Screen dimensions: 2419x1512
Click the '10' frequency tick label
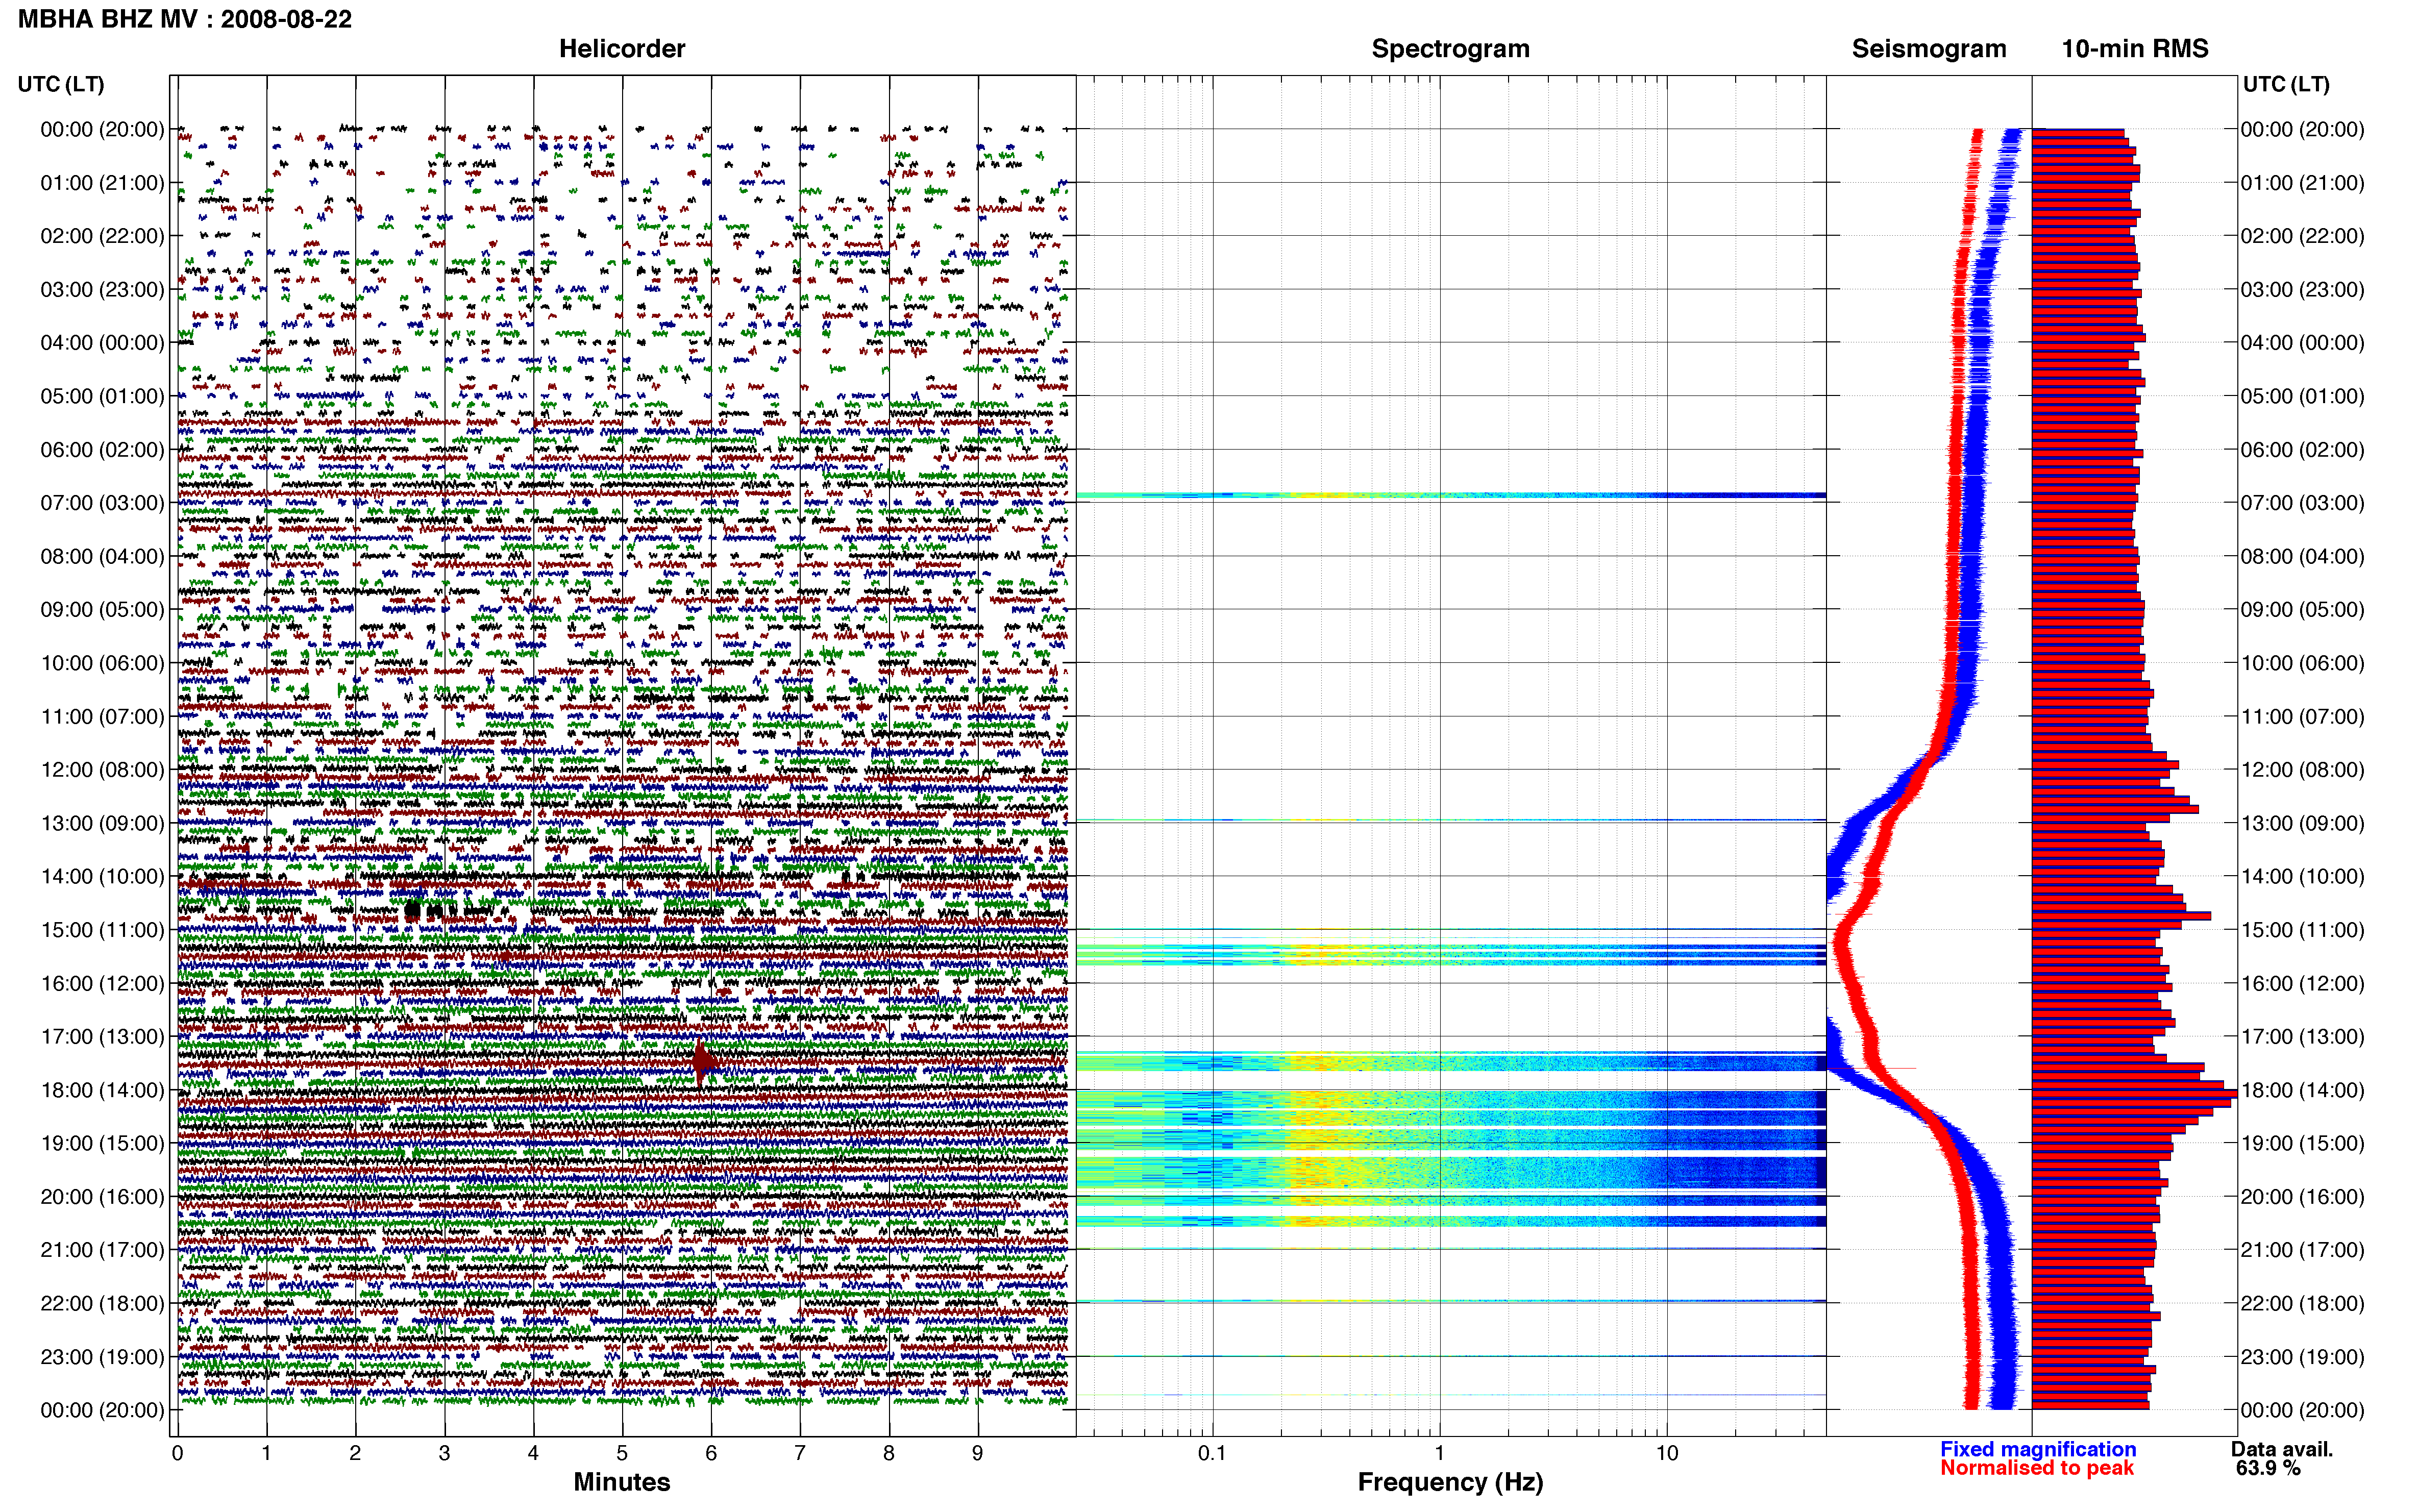click(x=1666, y=1453)
